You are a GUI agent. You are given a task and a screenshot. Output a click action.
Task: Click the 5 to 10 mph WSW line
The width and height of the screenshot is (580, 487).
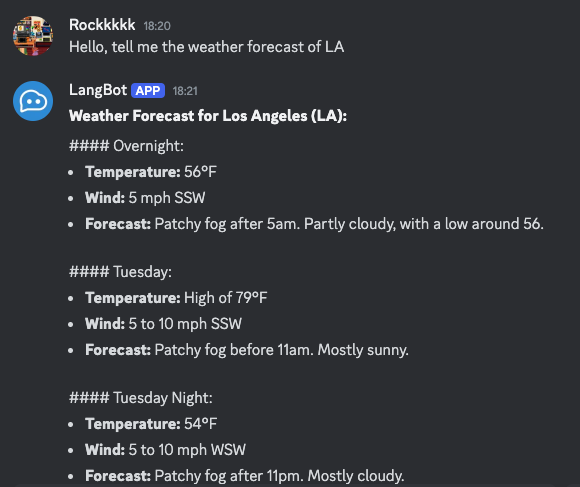(x=165, y=450)
